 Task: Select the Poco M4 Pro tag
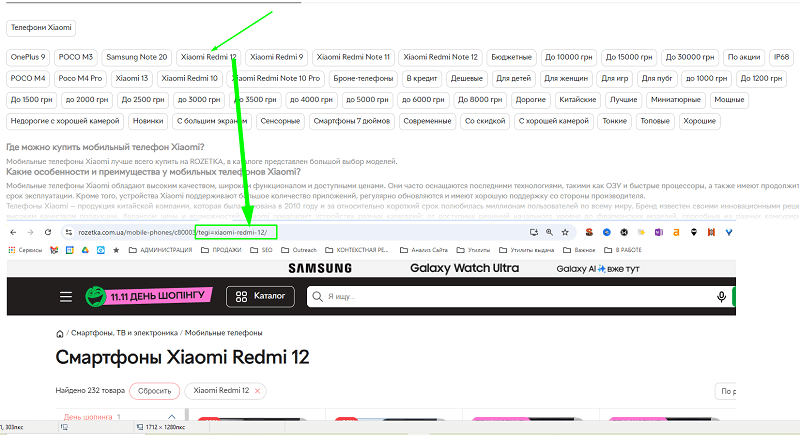click(80, 79)
